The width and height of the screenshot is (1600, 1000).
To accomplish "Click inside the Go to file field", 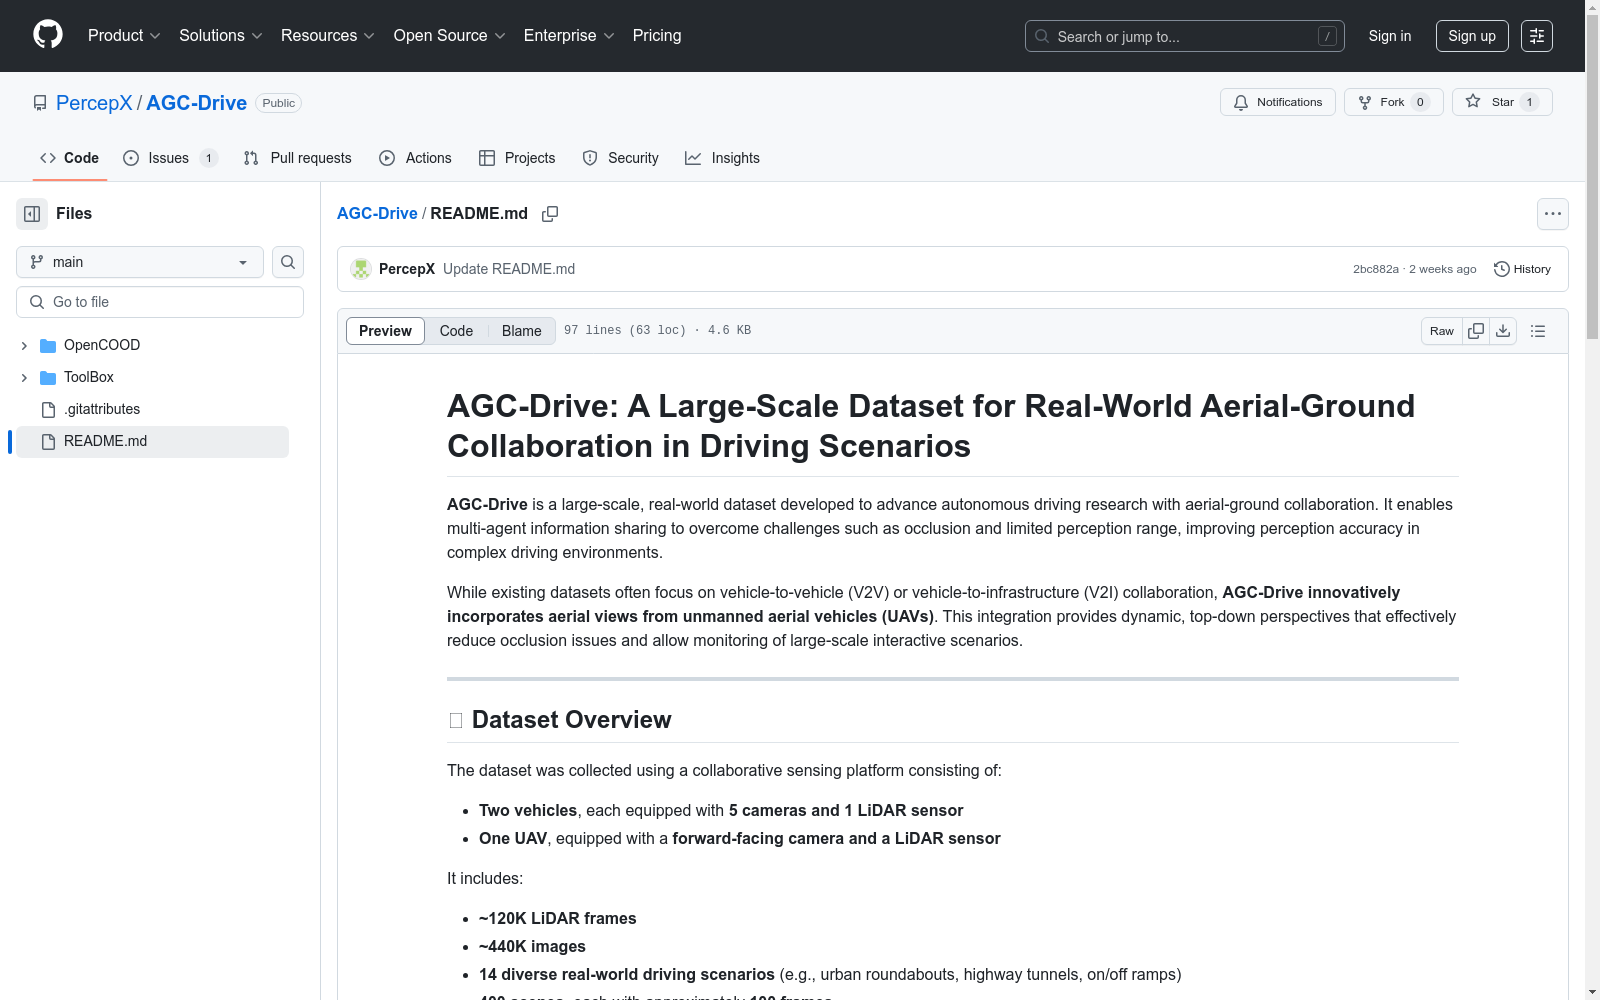I will [x=159, y=301].
